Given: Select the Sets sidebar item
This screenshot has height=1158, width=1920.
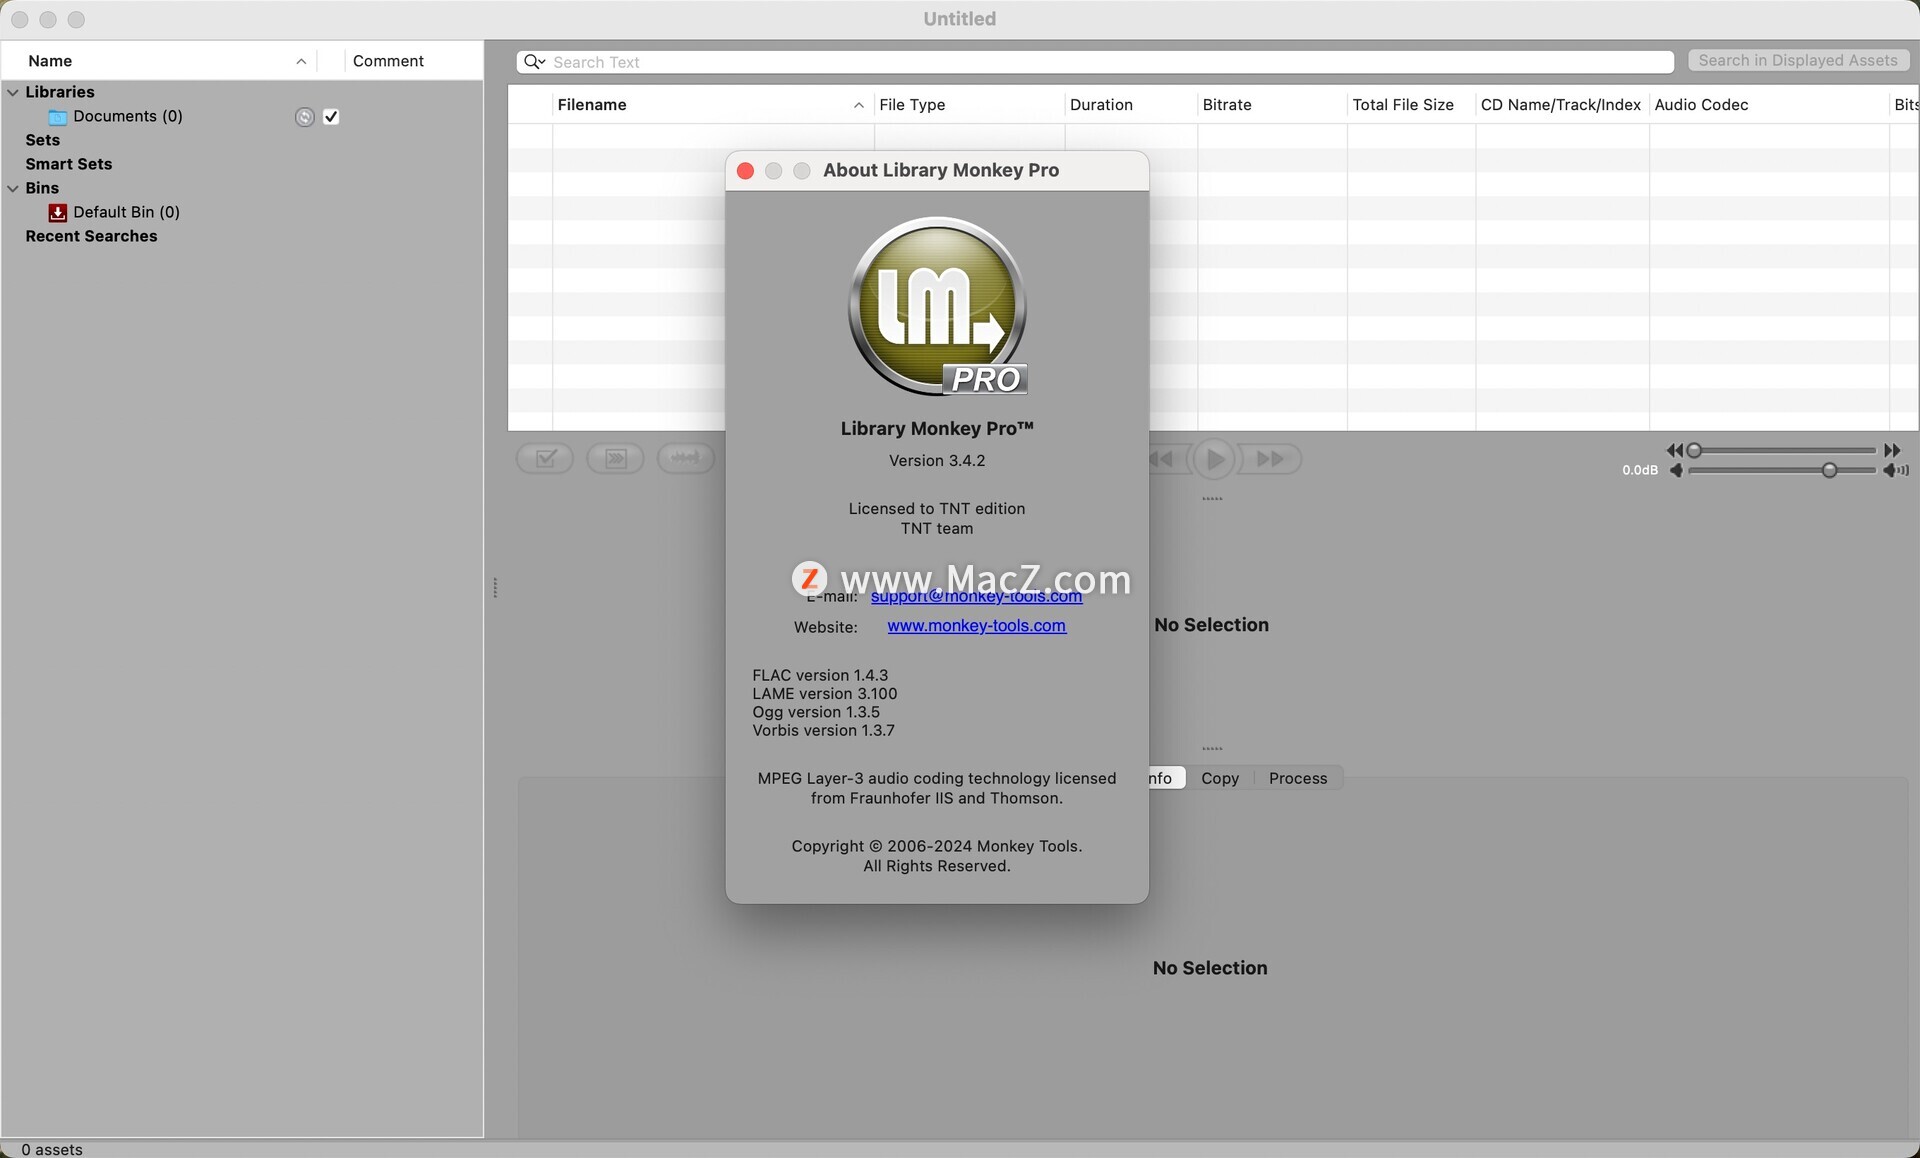Looking at the screenshot, I should [x=43, y=140].
